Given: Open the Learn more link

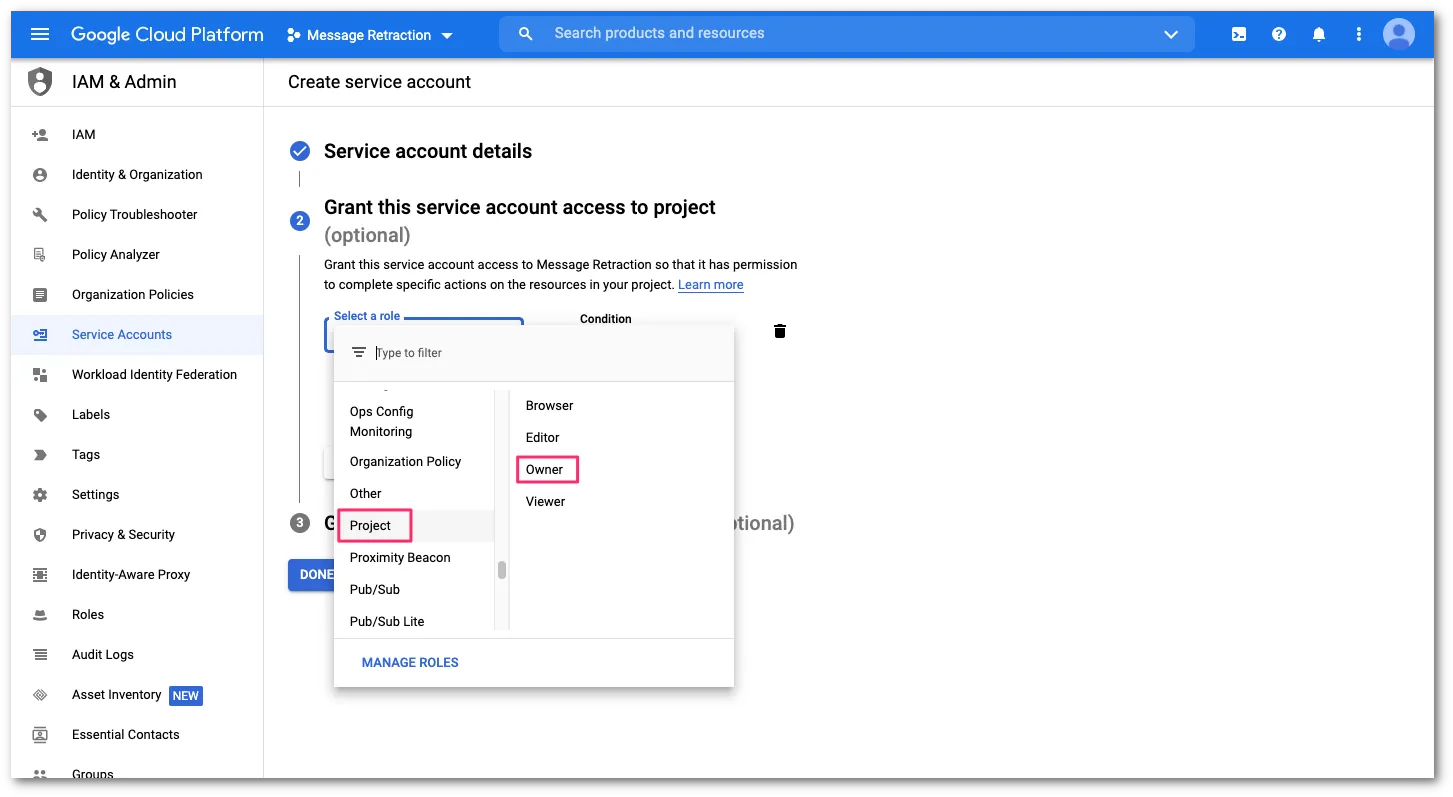Looking at the screenshot, I should pyautogui.click(x=710, y=284).
